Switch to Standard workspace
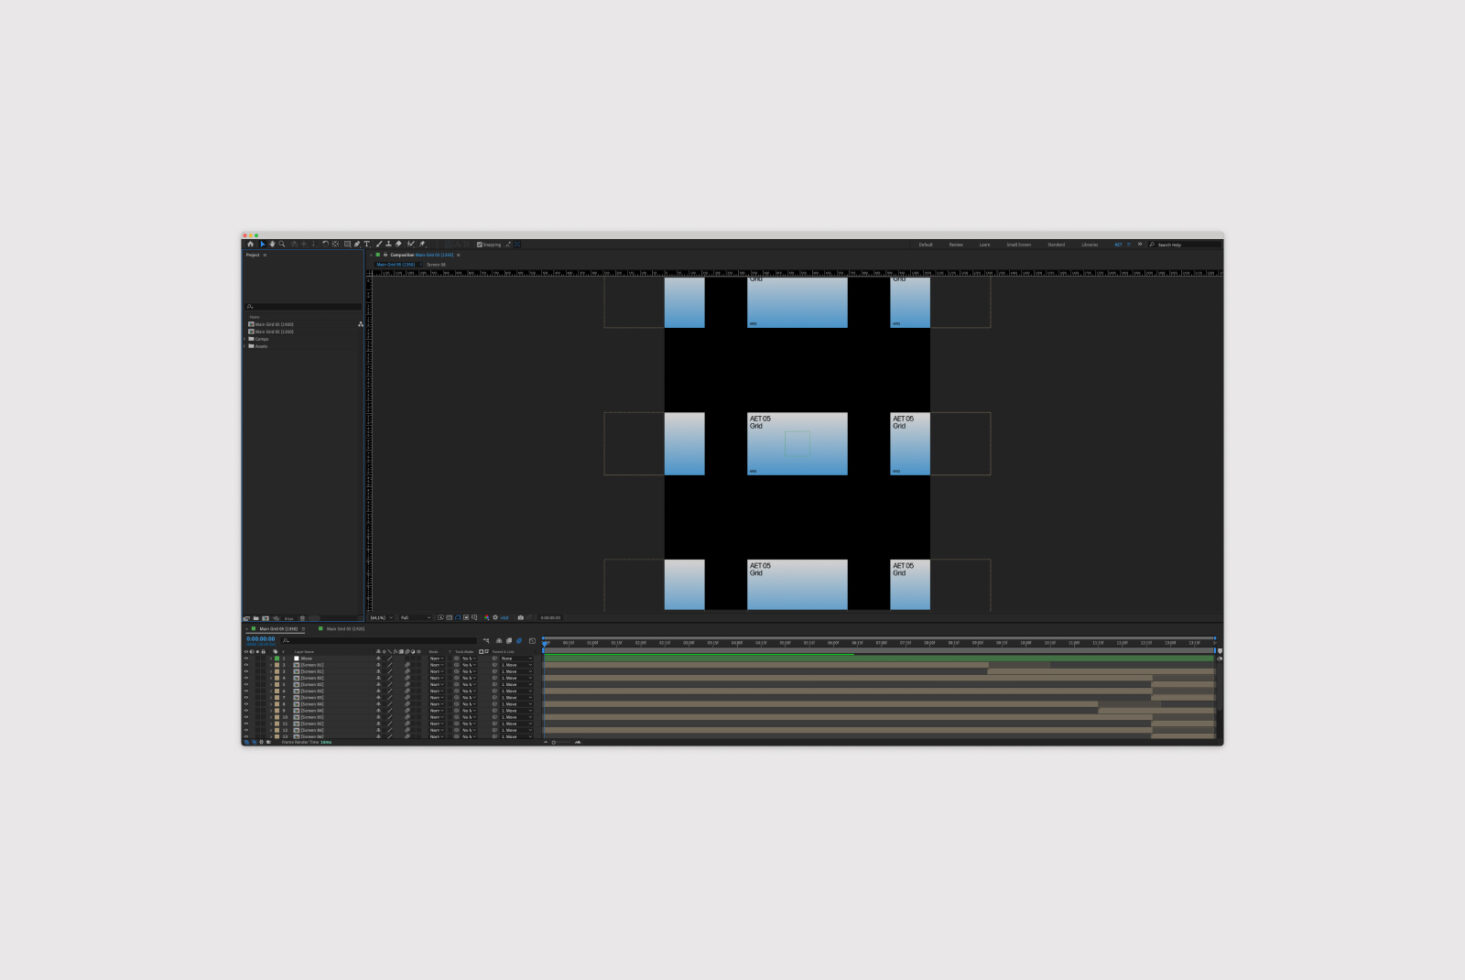 pos(1056,244)
